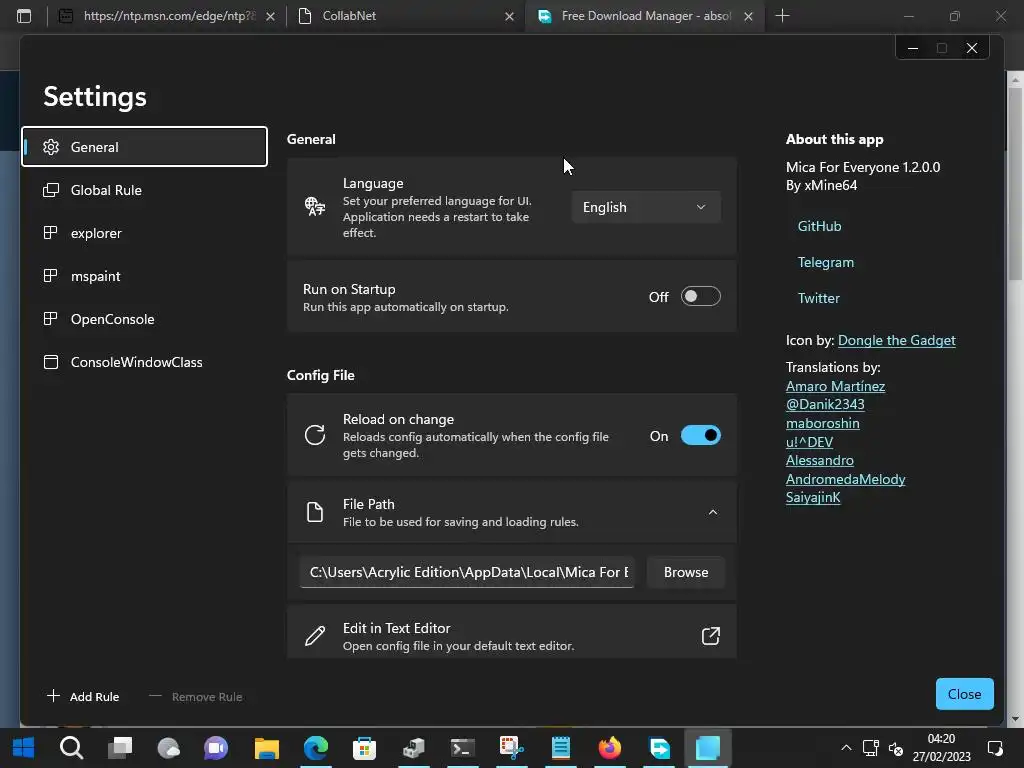
Task: Click Browse for config file
Action: pyautogui.click(x=686, y=572)
